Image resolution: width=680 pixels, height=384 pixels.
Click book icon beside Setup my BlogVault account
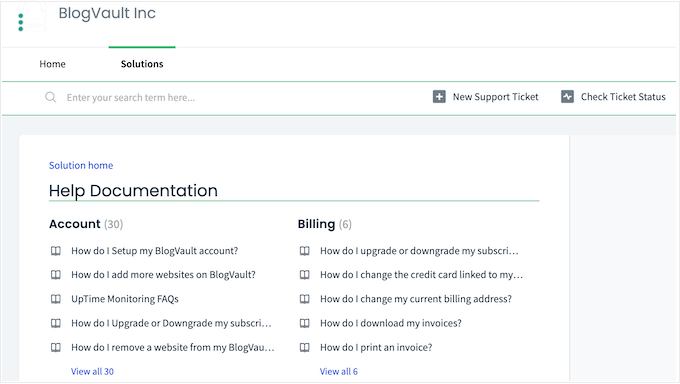(x=56, y=251)
